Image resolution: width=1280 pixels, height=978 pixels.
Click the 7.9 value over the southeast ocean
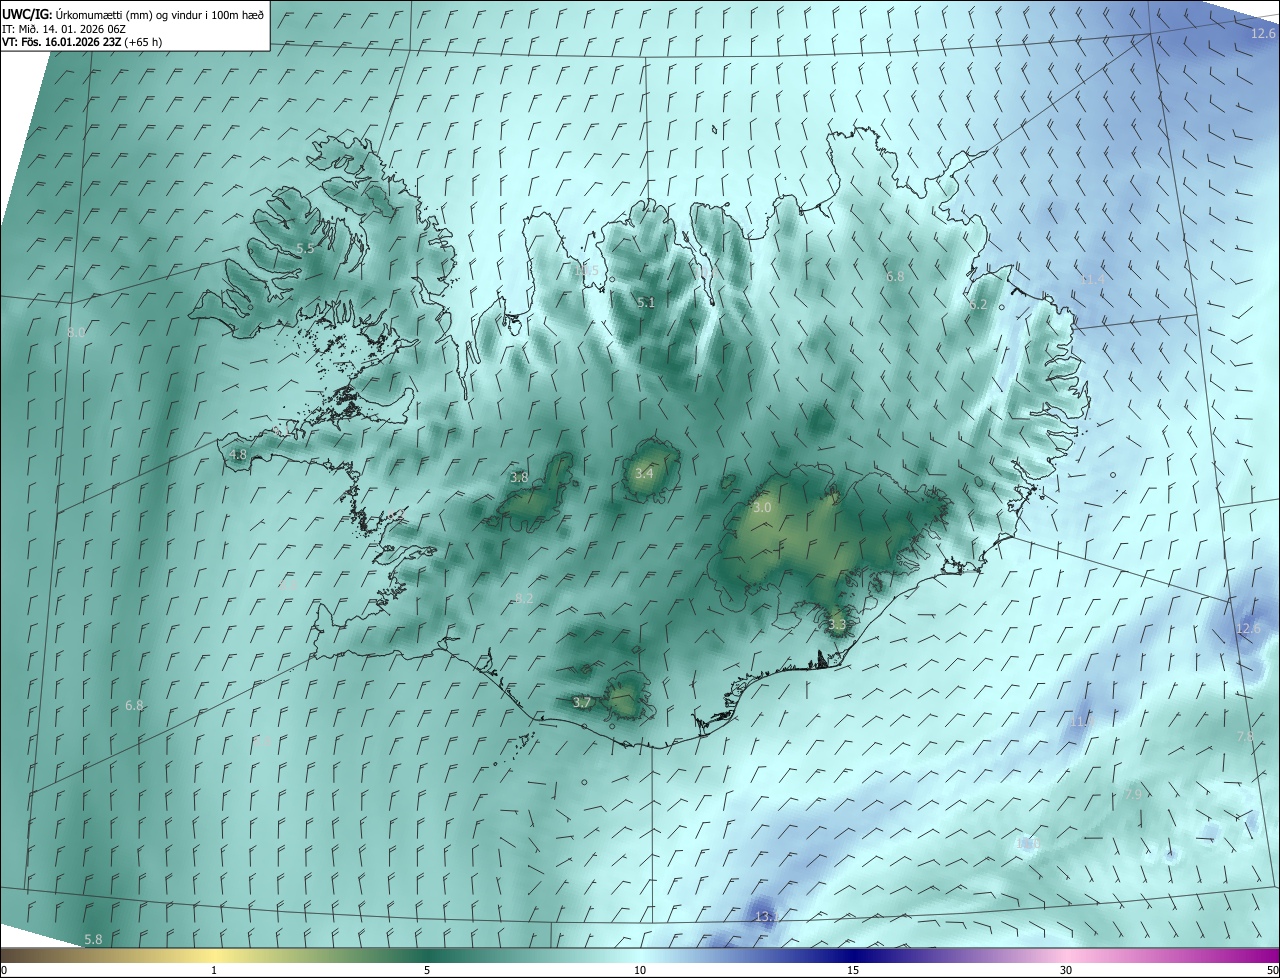[x=1132, y=794]
